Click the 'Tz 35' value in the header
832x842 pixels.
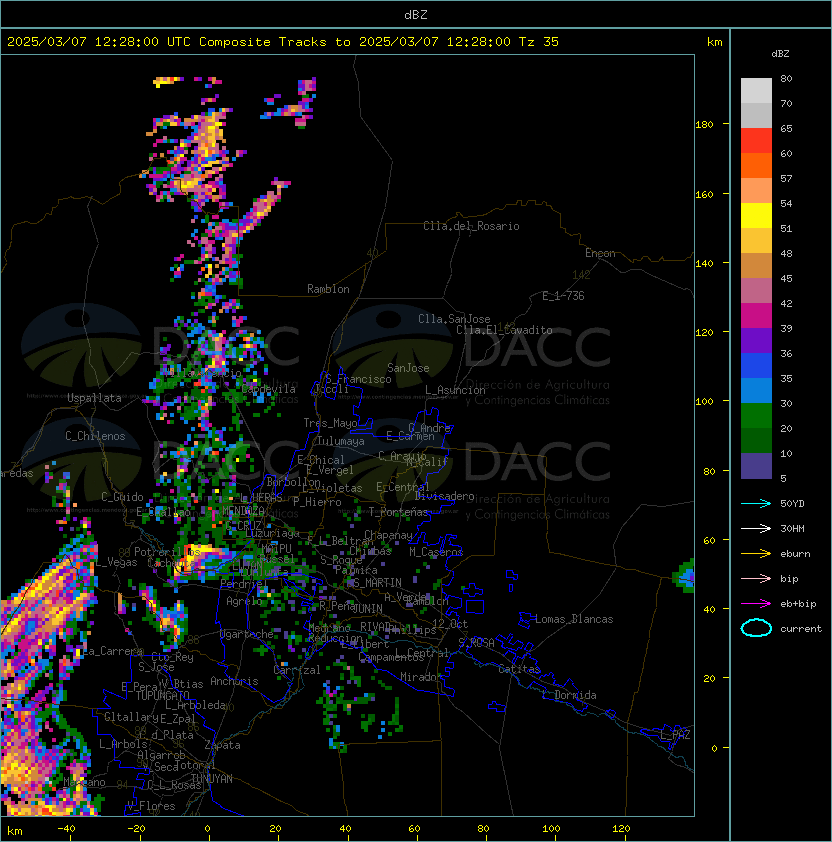click(539, 42)
